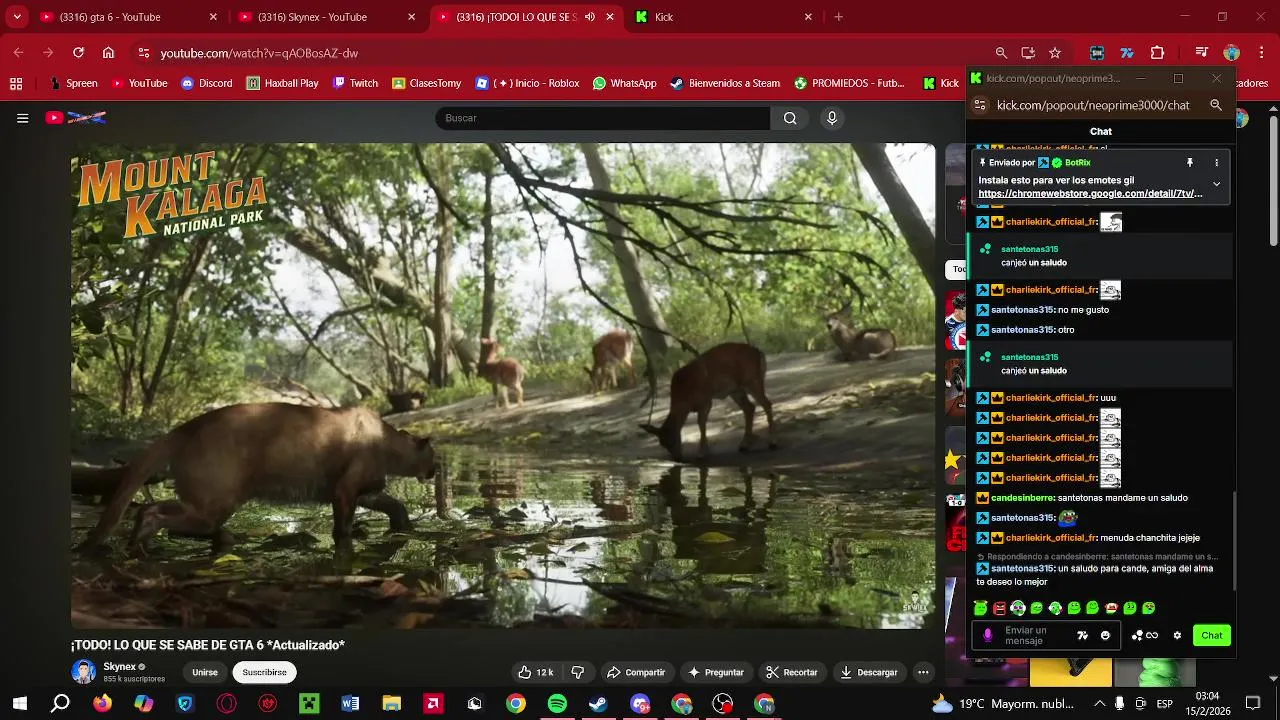The width and height of the screenshot is (1280, 720).
Task: Install app icon in address bar
Action: (x=1028, y=53)
